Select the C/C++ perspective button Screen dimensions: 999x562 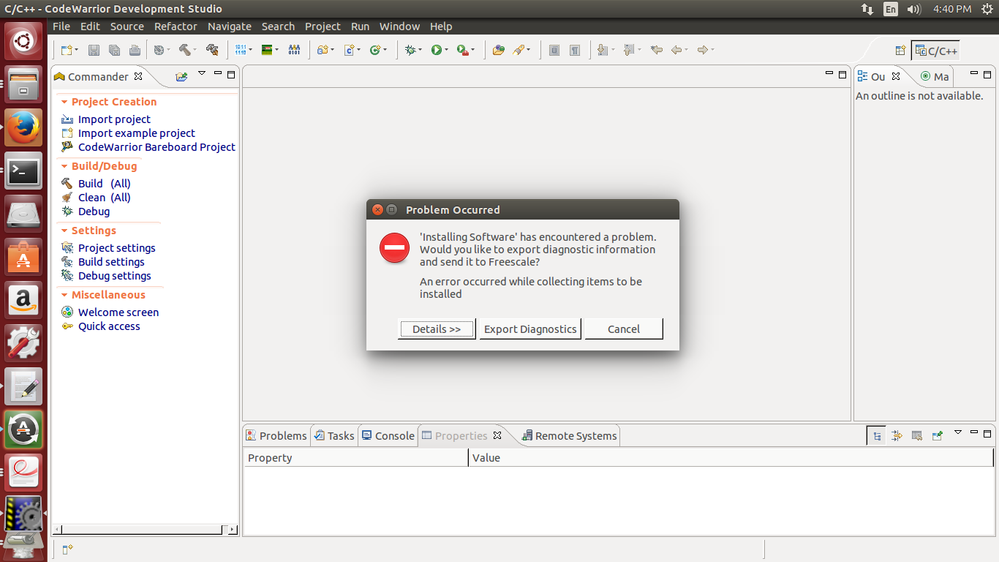[x=936, y=50]
